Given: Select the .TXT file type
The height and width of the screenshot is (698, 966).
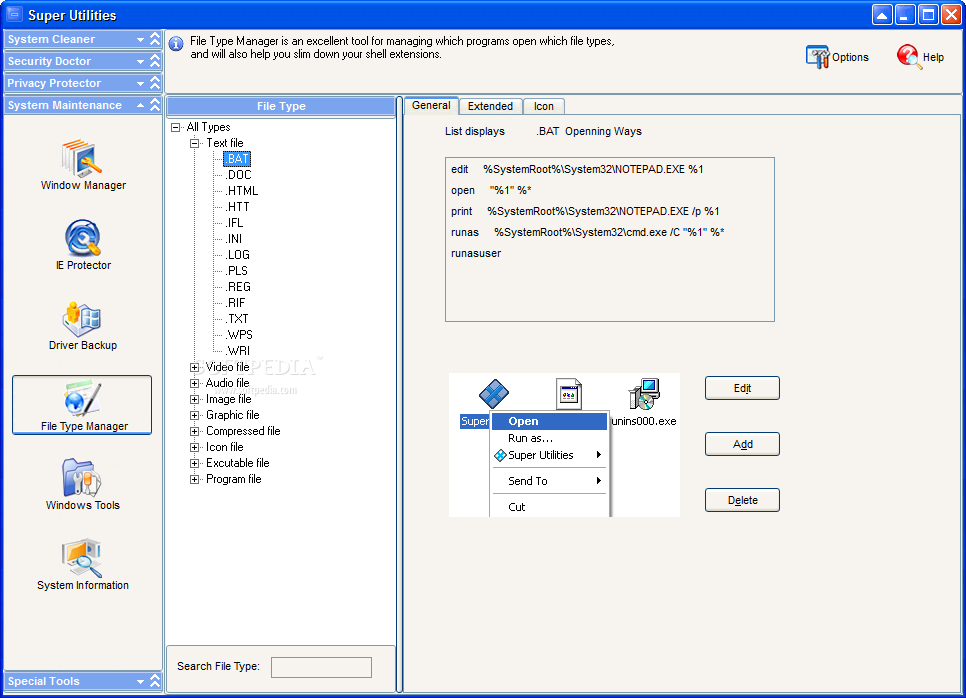Looking at the screenshot, I should pos(237,319).
